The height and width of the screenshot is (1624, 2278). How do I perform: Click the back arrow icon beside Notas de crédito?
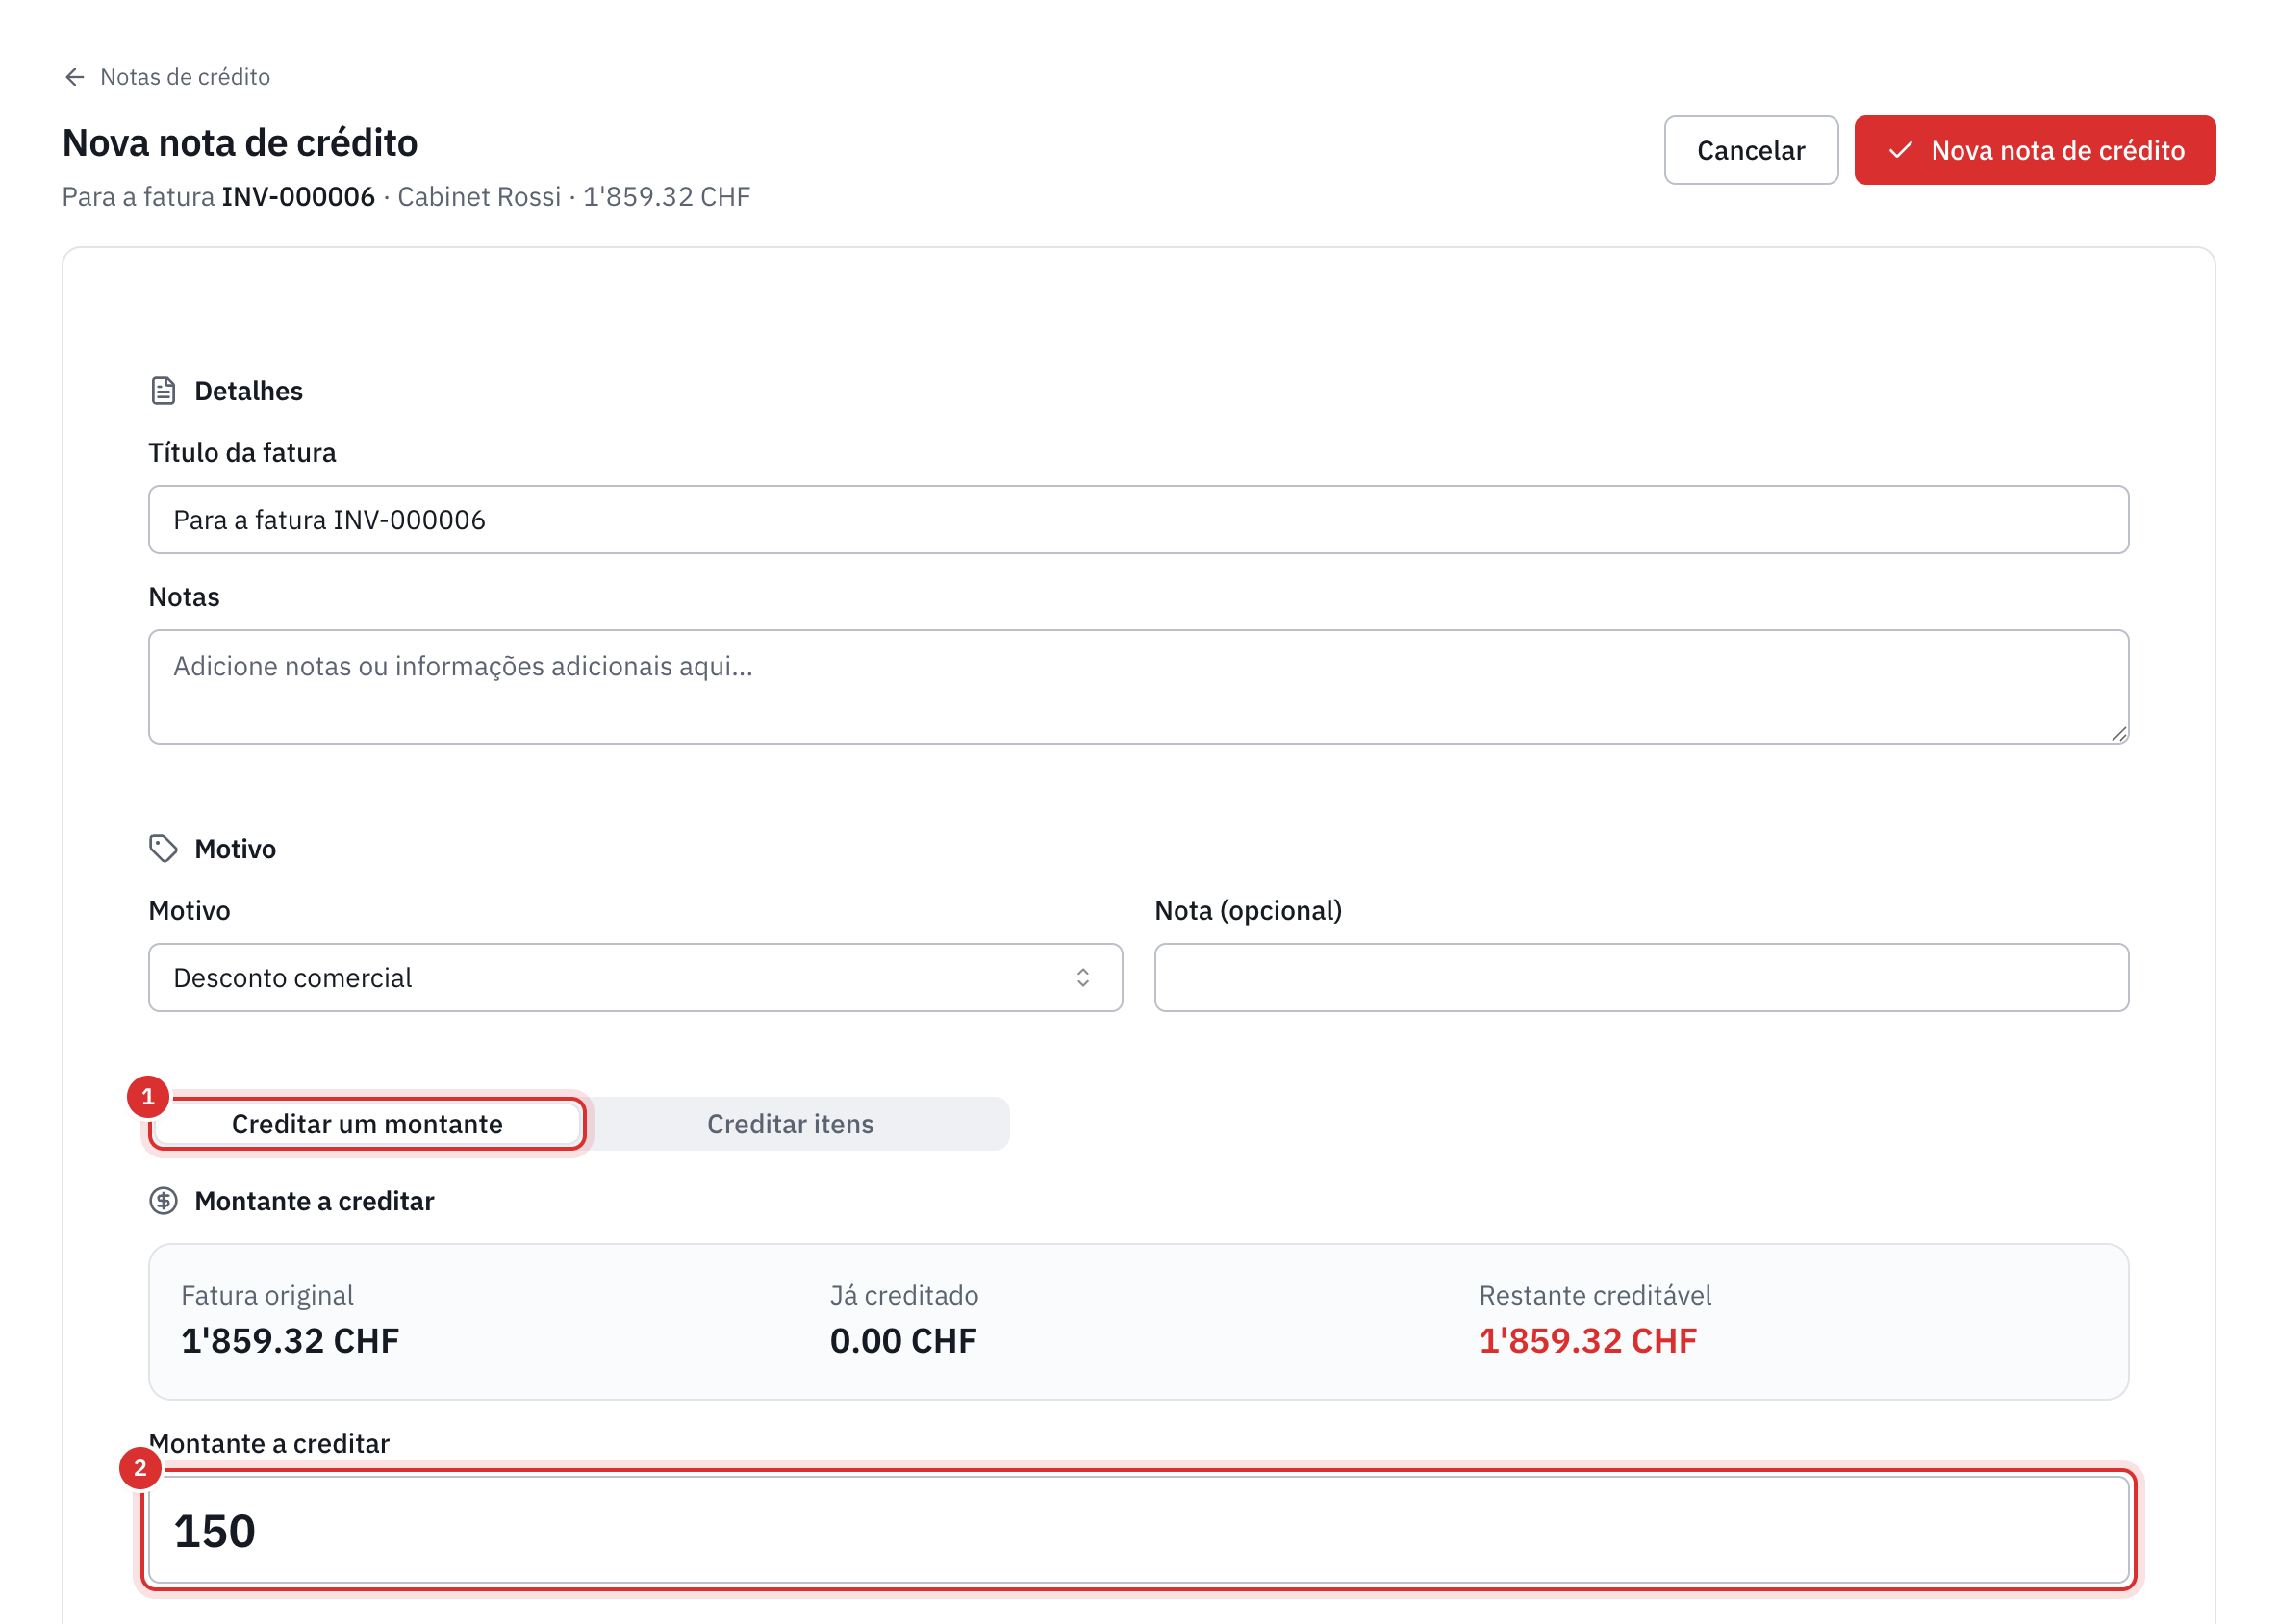74,77
